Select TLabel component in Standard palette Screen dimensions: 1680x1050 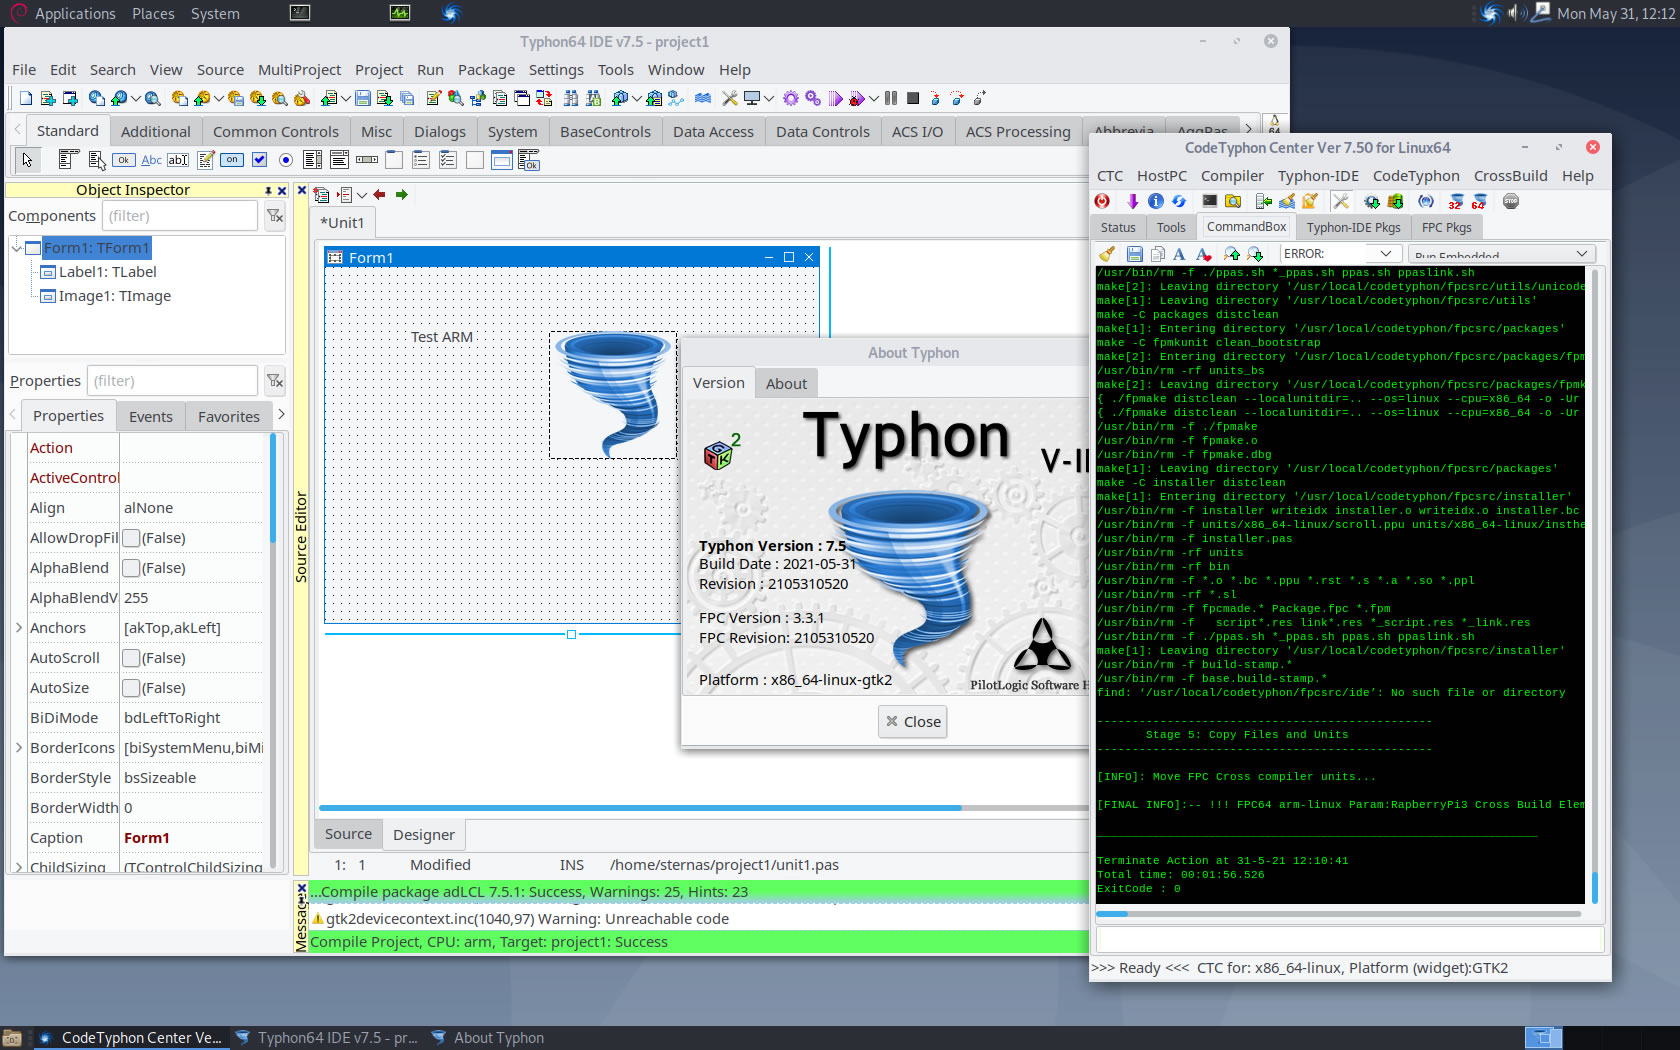[151, 160]
